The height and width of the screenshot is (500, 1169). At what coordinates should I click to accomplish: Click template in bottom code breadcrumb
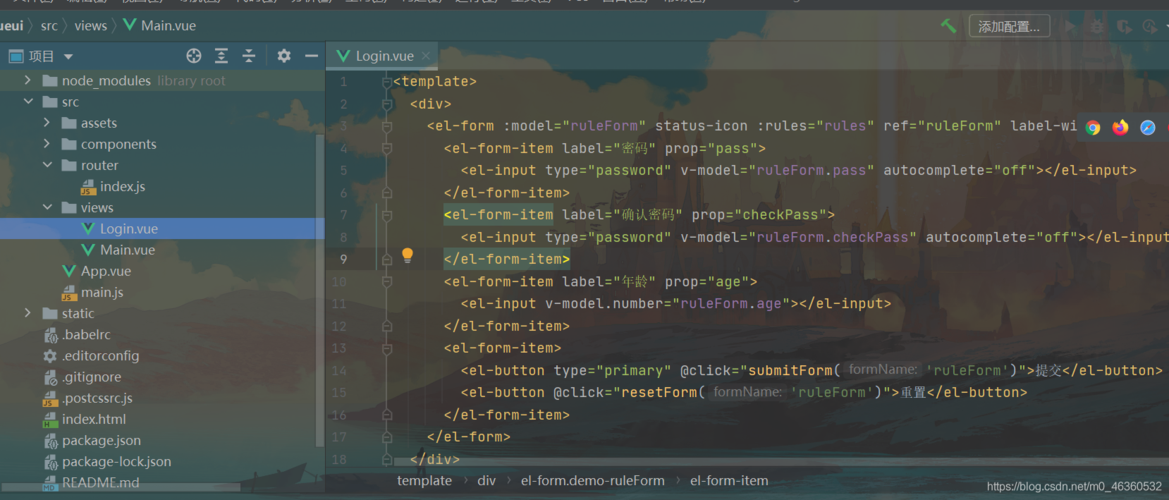tap(424, 481)
